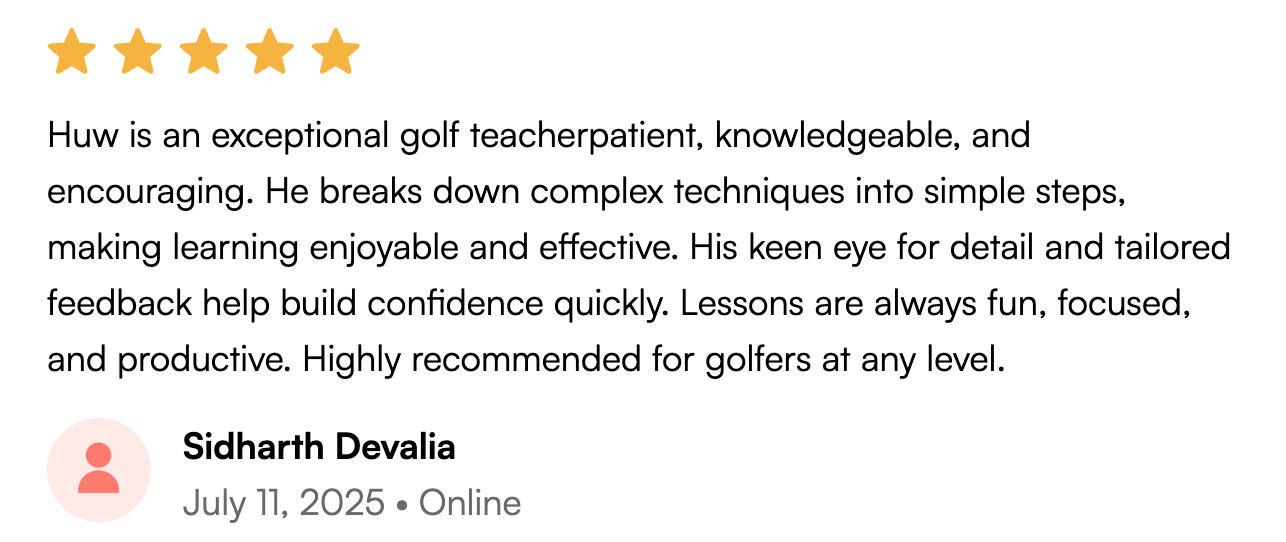Click the fourth yellow rating star
The image size is (1286, 542).
coord(269,52)
